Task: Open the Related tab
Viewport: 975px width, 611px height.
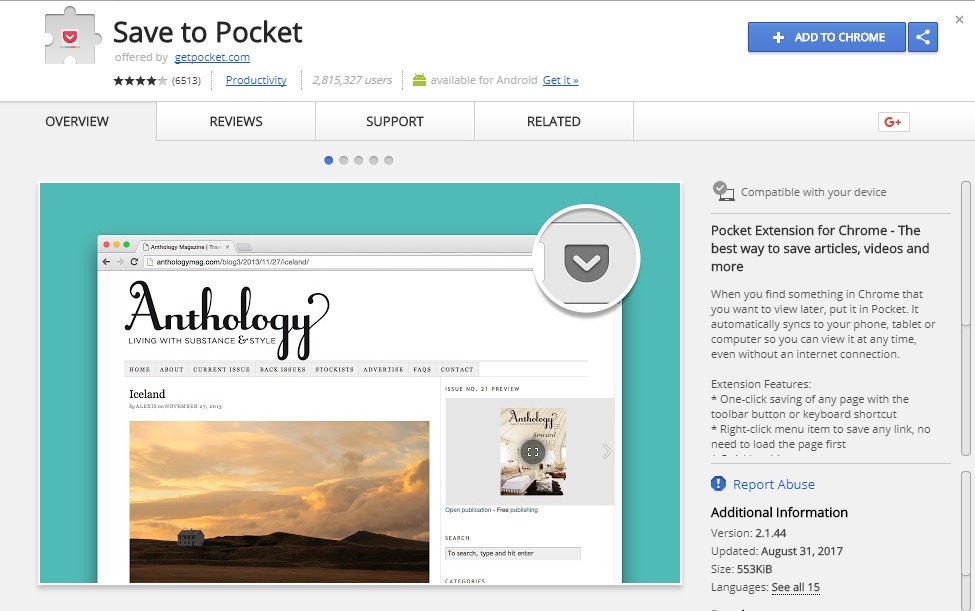Action: pos(554,122)
